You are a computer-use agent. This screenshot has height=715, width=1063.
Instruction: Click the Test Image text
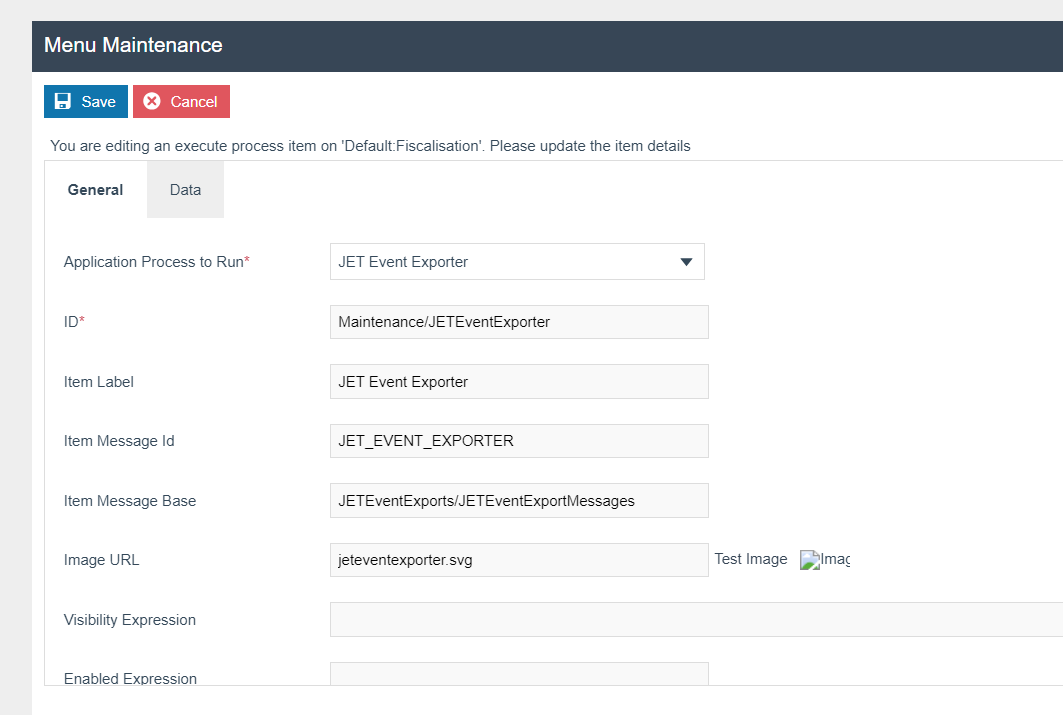pyautogui.click(x=750, y=559)
